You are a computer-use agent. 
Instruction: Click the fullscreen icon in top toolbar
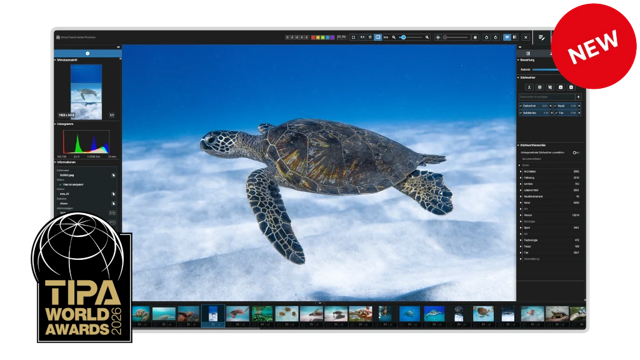coord(353,38)
